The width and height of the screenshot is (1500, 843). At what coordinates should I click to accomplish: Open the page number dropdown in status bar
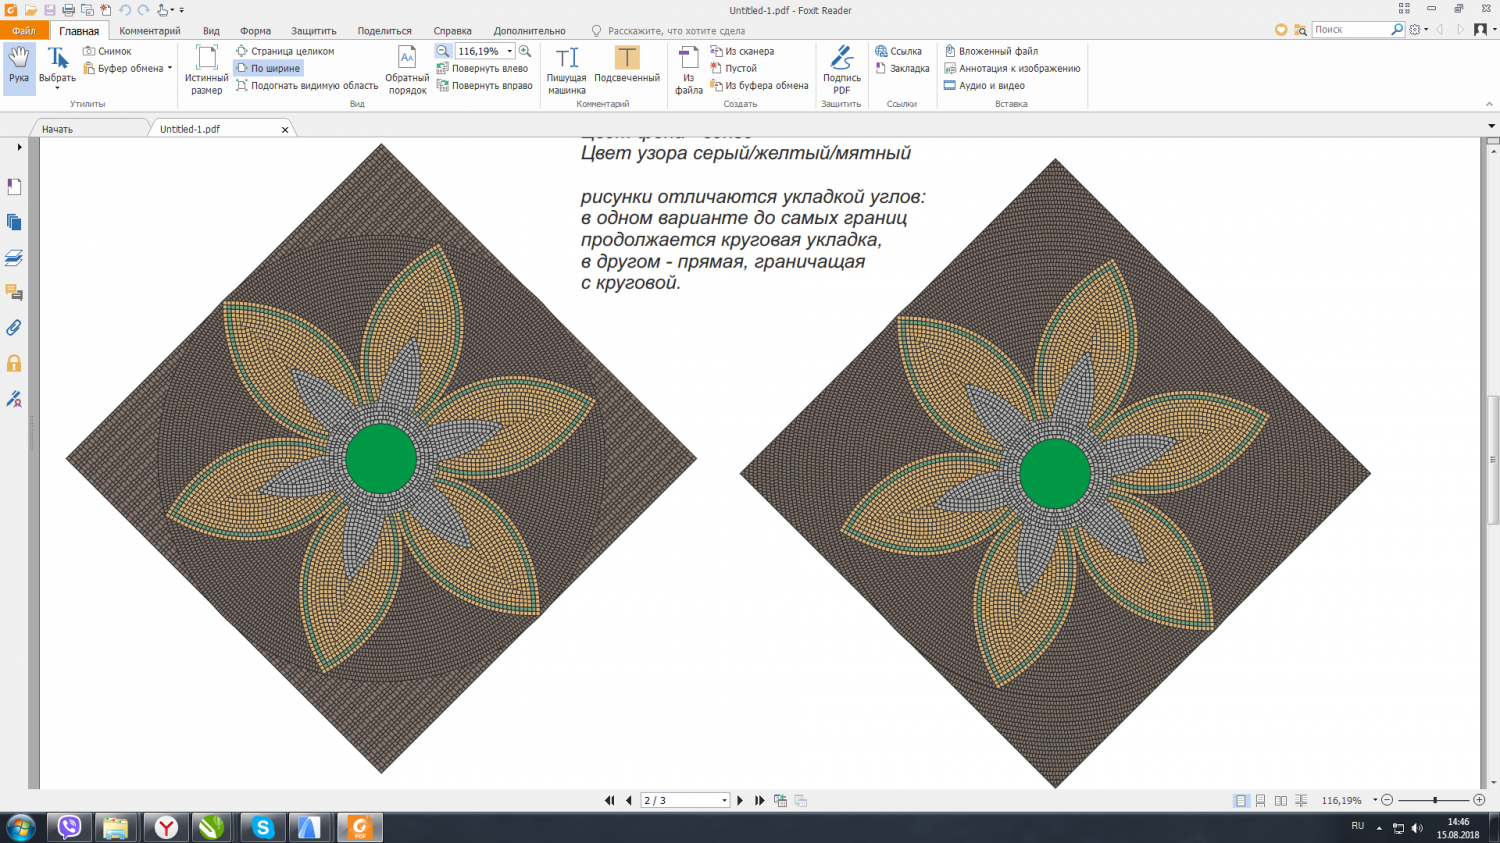tap(724, 801)
